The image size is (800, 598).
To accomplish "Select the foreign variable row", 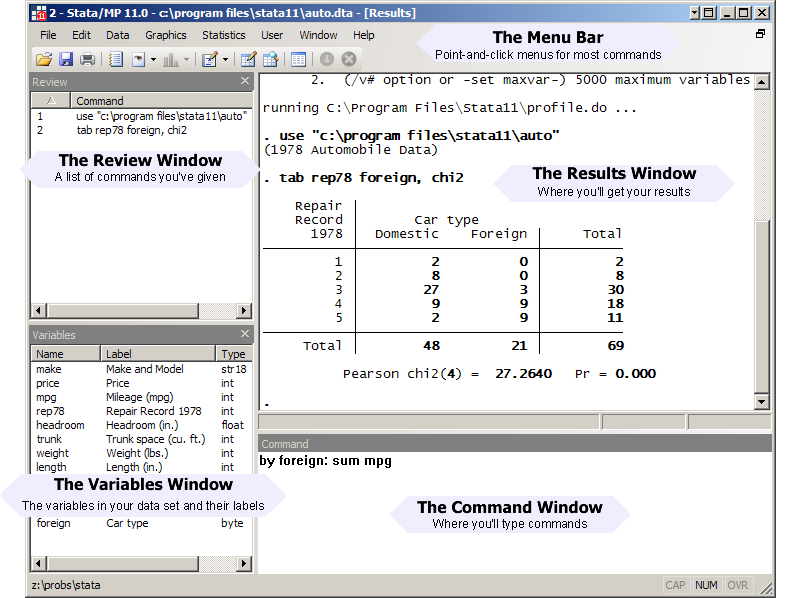I will (141, 524).
